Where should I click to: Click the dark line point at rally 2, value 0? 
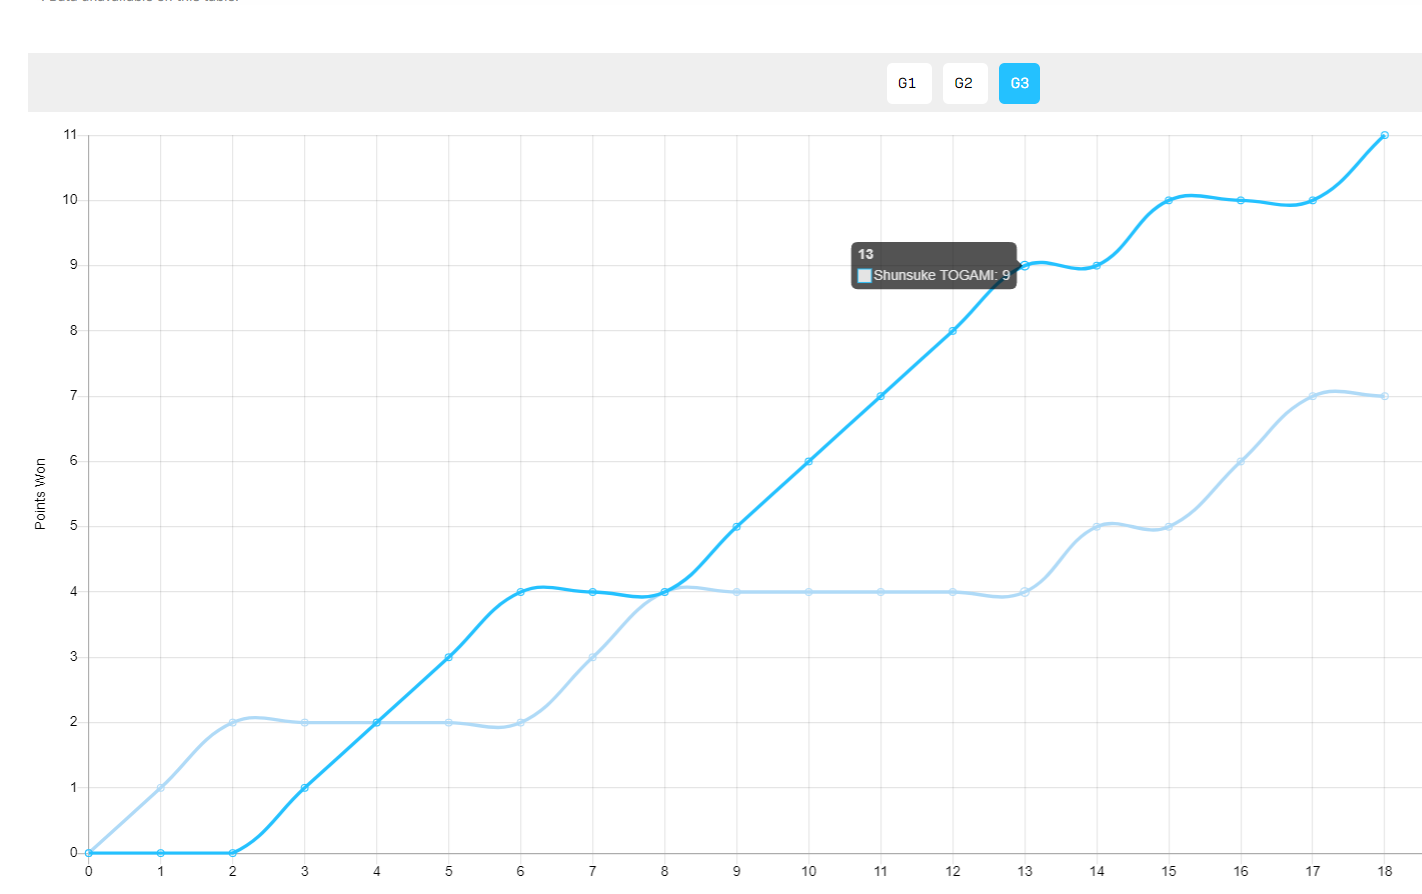(233, 853)
